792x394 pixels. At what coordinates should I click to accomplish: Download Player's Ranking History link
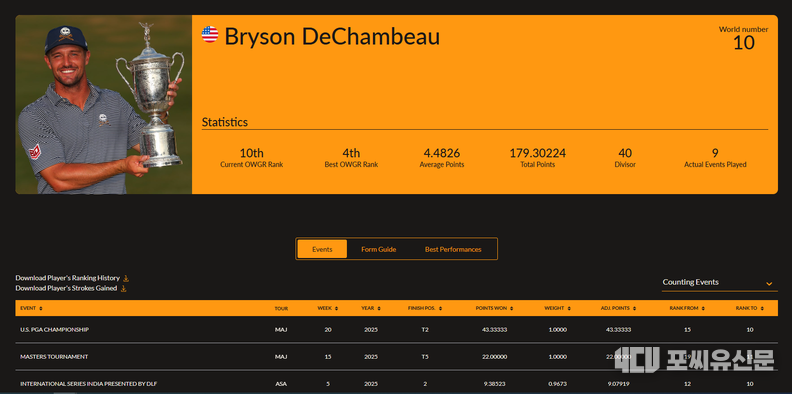68,278
